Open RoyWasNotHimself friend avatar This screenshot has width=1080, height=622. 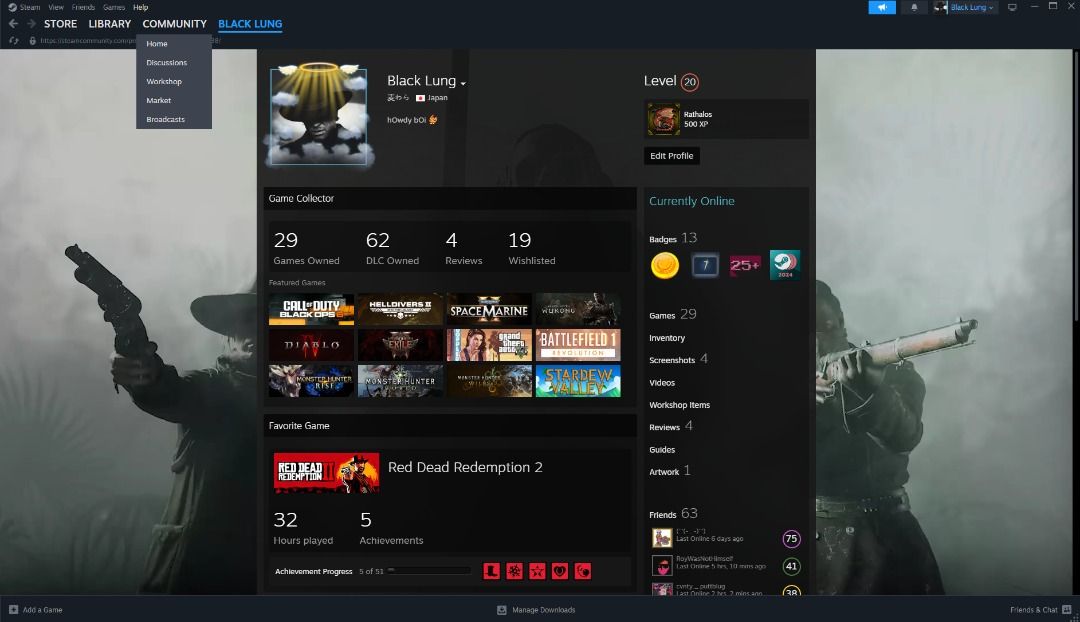[662, 566]
